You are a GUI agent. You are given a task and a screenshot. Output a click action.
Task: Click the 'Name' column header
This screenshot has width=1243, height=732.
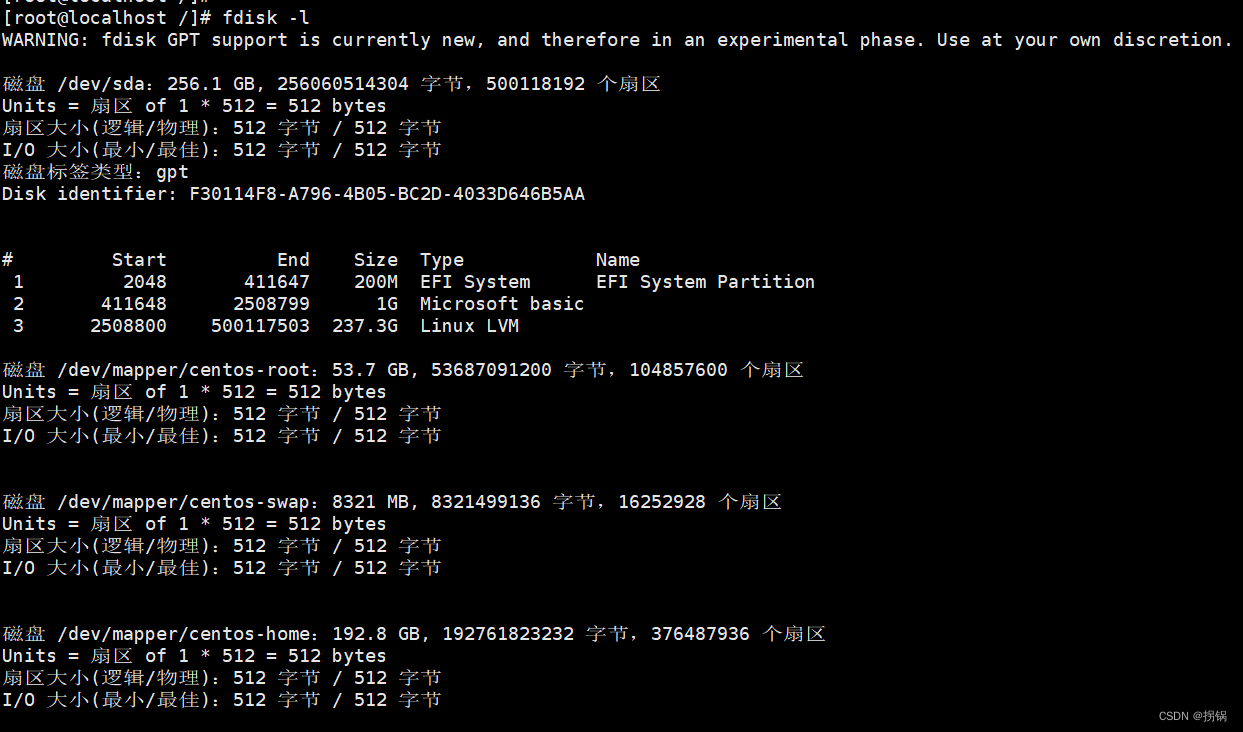(618, 260)
